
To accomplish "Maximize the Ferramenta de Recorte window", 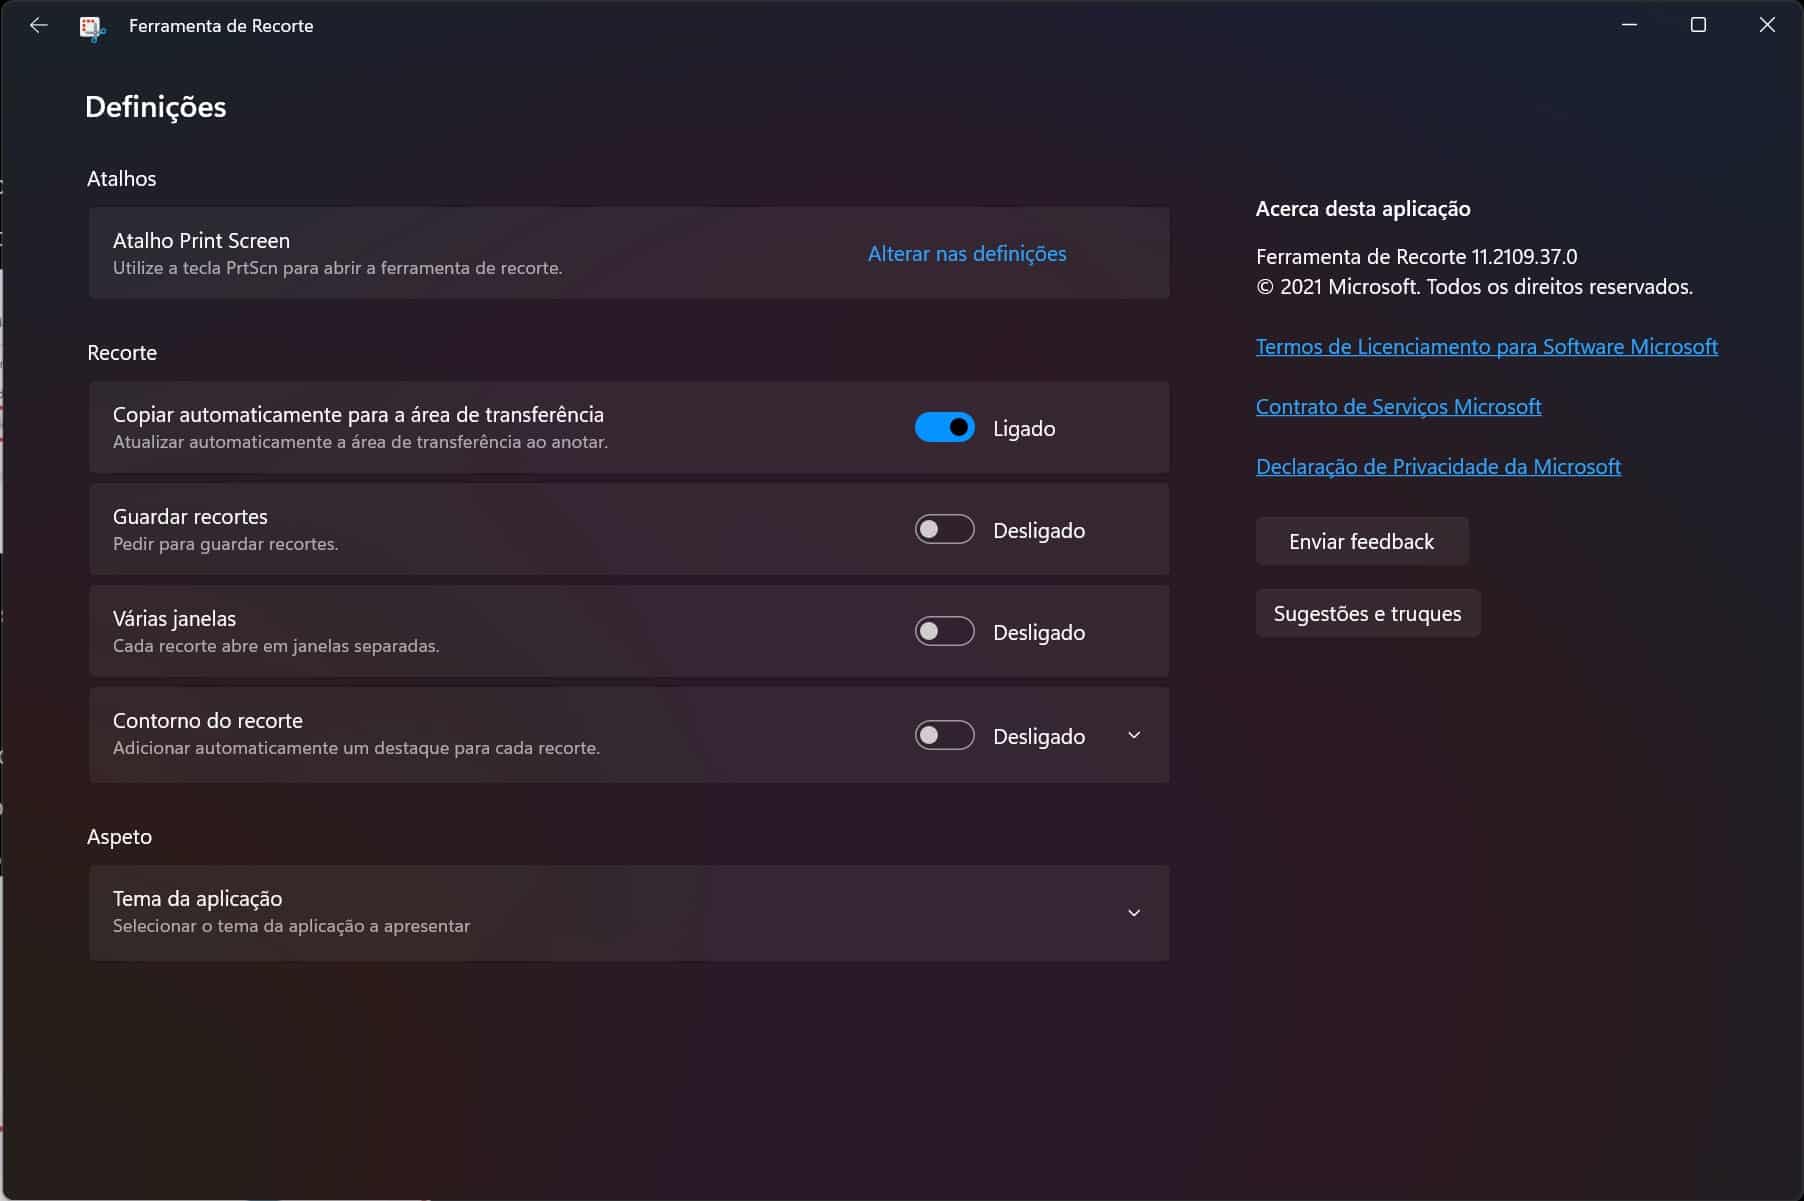I will tap(1698, 25).
